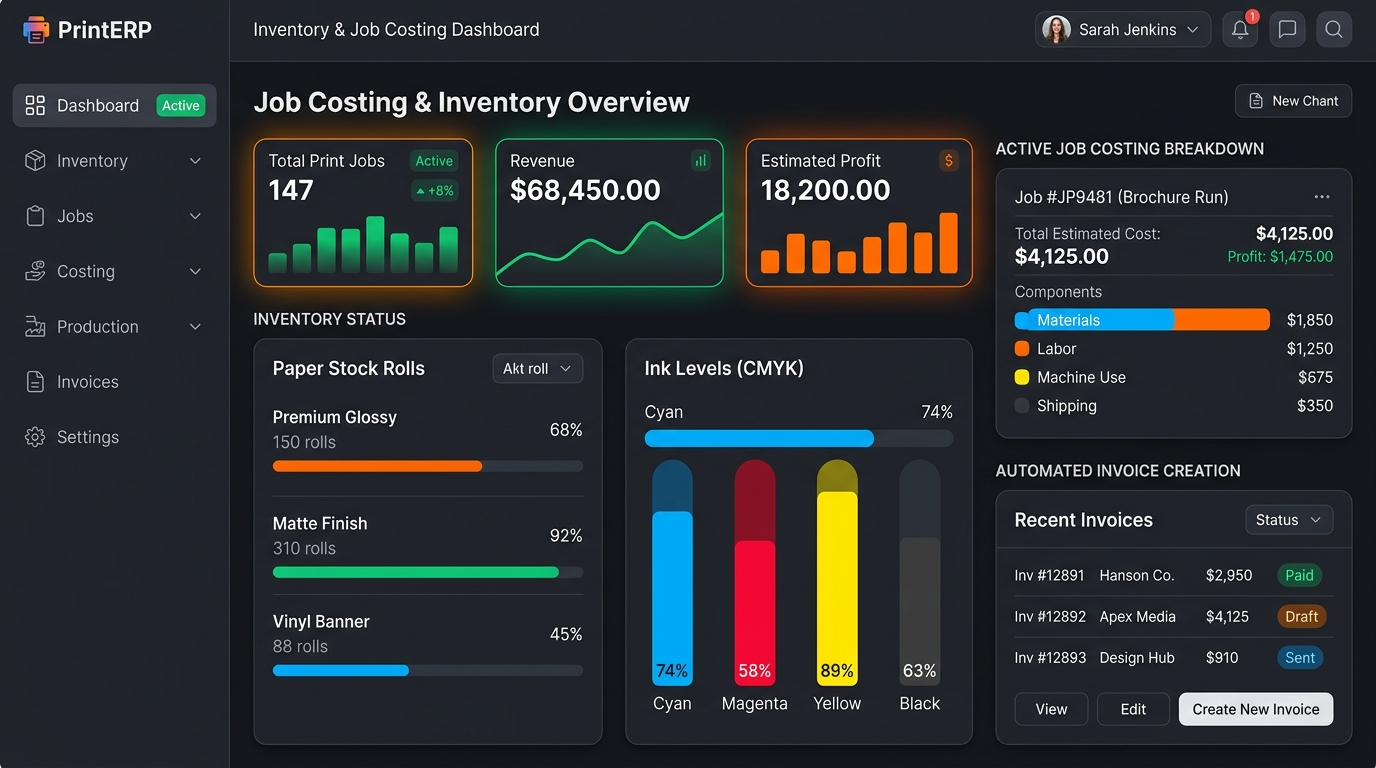
Task: Click the Premium Glossy stock progress bar
Action: [x=428, y=466]
